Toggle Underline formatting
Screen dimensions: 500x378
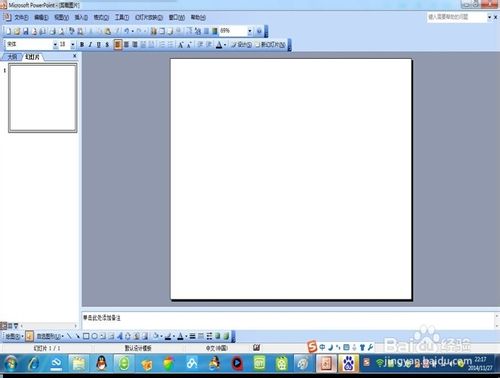click(x=98, y=45)
